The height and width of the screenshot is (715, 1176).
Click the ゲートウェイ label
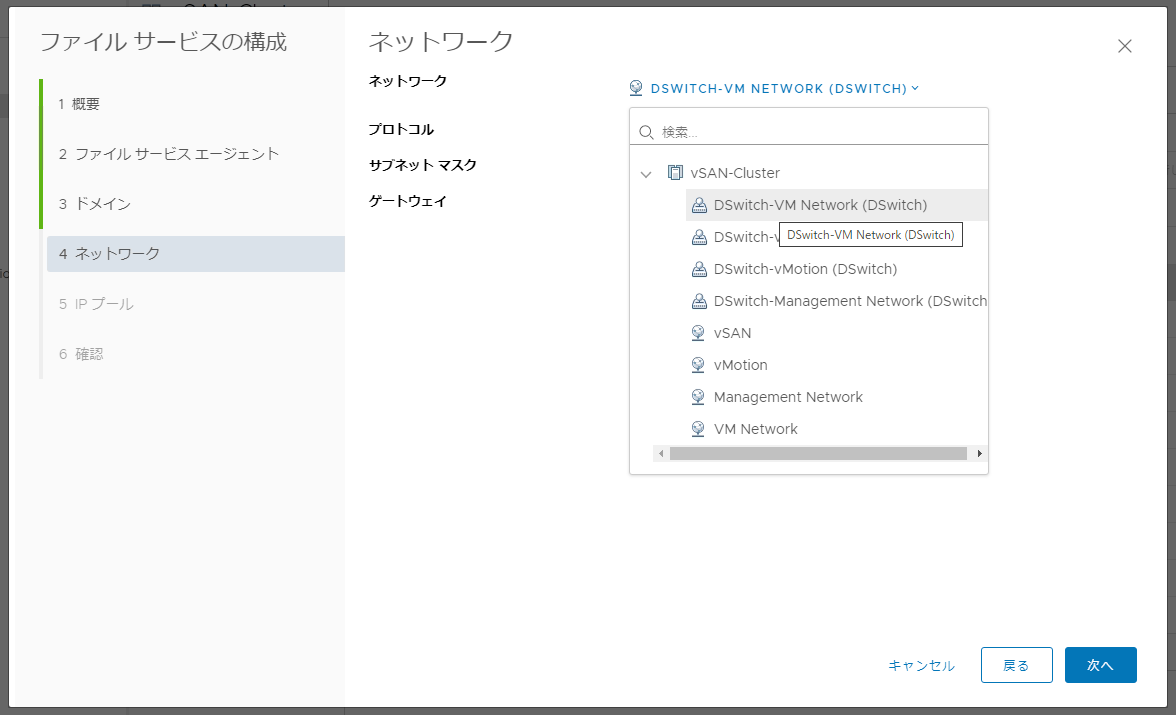tap(408, 201)
